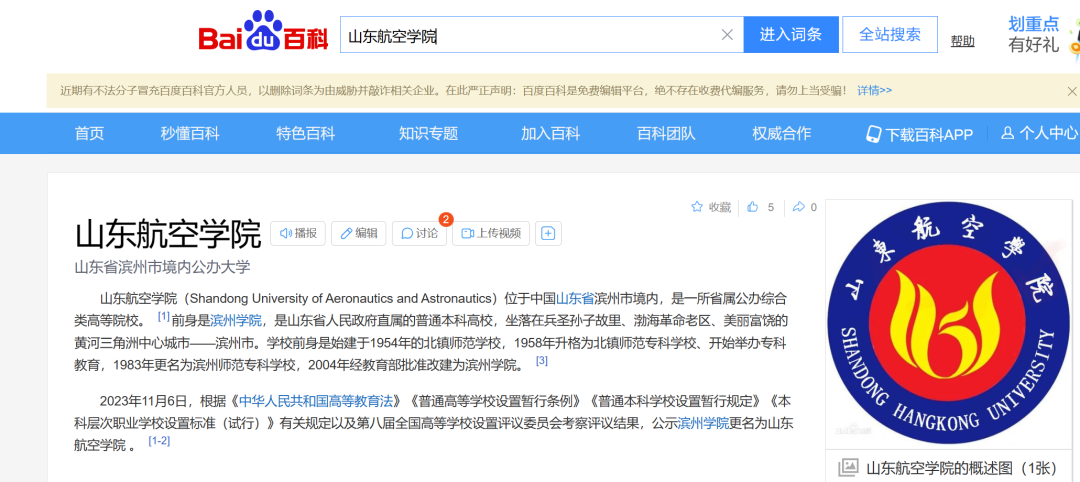Image resolution: width=1080 pixels, height=482 pixels.
Task: Open 详情>> link in the notice banner
Action: (x=874, y=90)
